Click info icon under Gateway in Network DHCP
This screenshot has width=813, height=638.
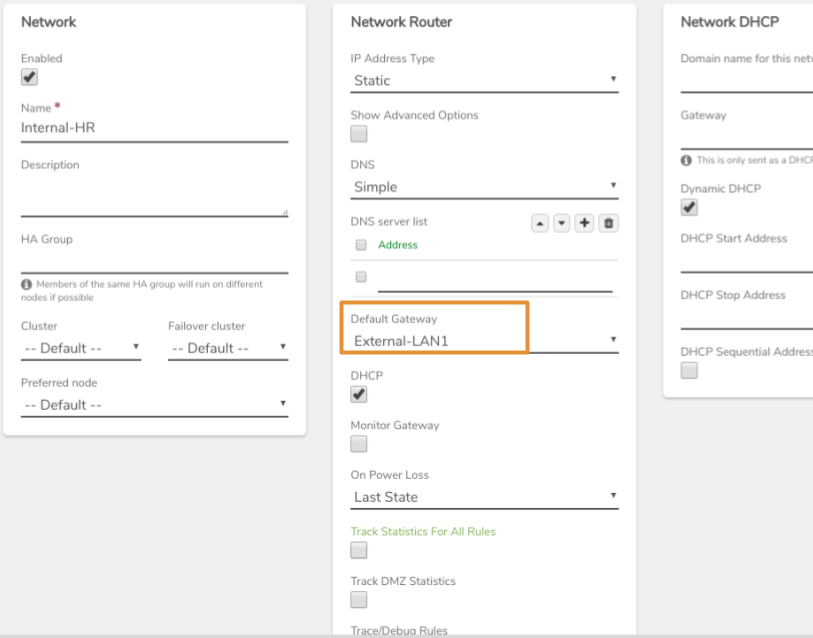click(x=686, y=160)
